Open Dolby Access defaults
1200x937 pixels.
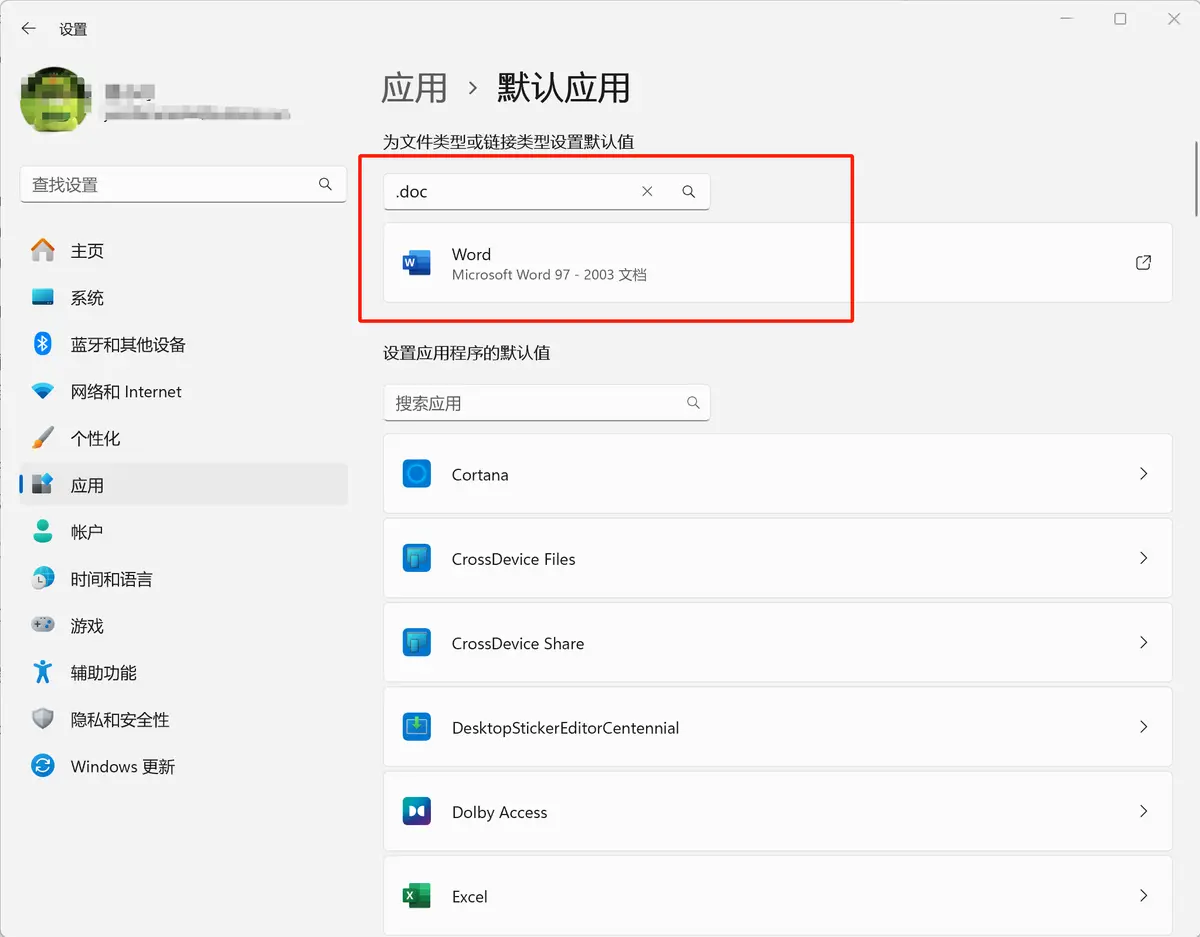point(777,811)
